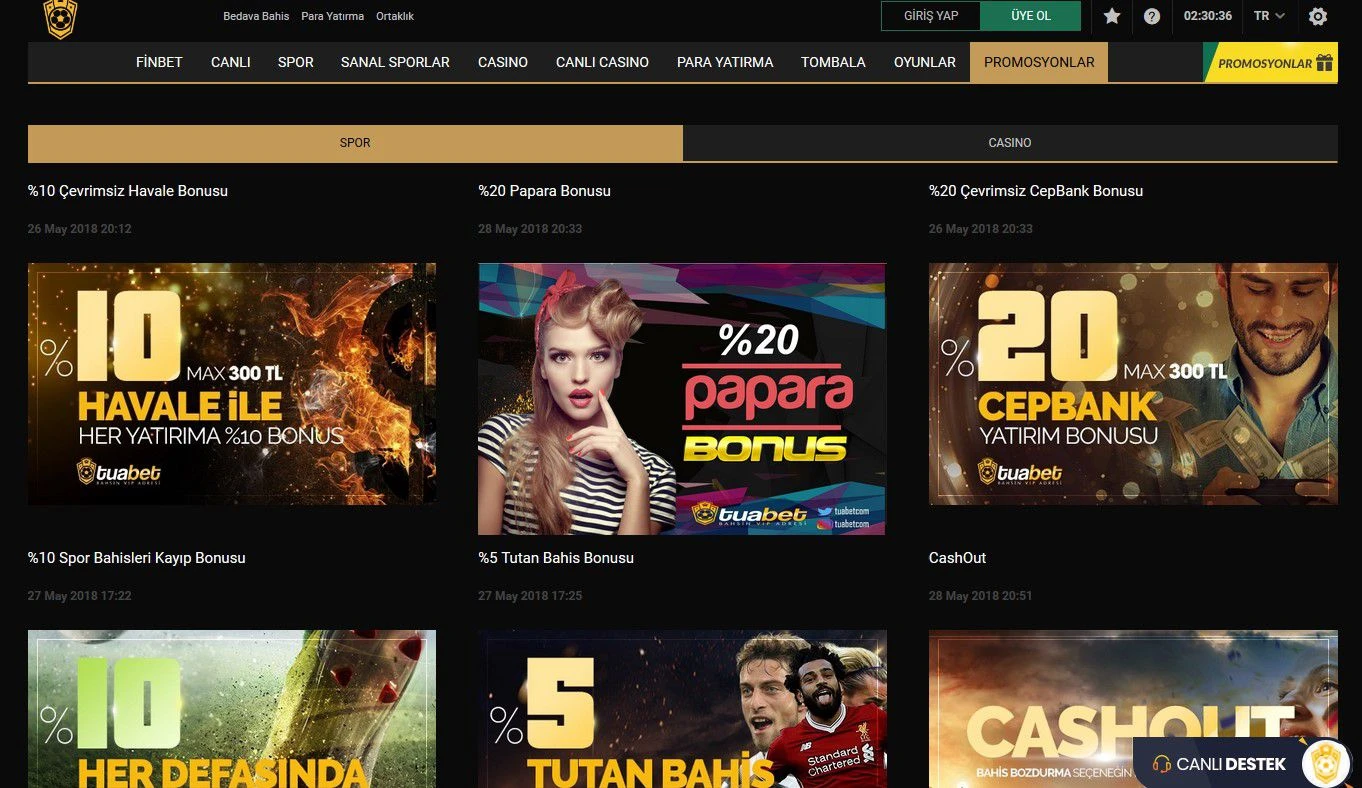The width and height of the screenshot is (1362, 788).
Task: Open help via the question mark icon
Action: (x=1152, y=16)
